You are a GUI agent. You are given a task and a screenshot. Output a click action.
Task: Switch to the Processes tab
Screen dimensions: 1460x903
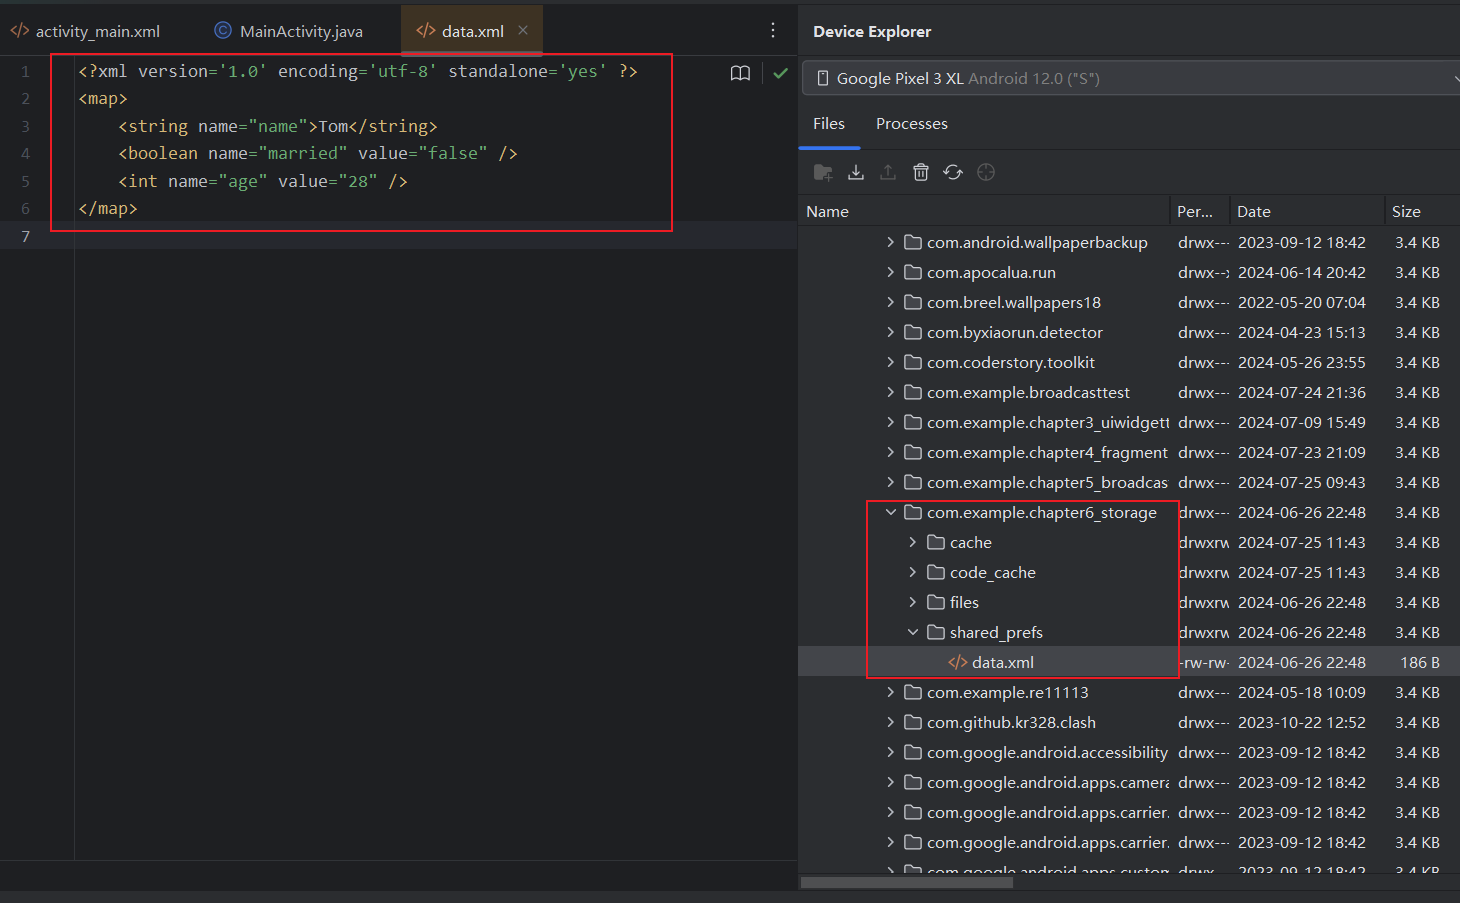coord(911,124)
